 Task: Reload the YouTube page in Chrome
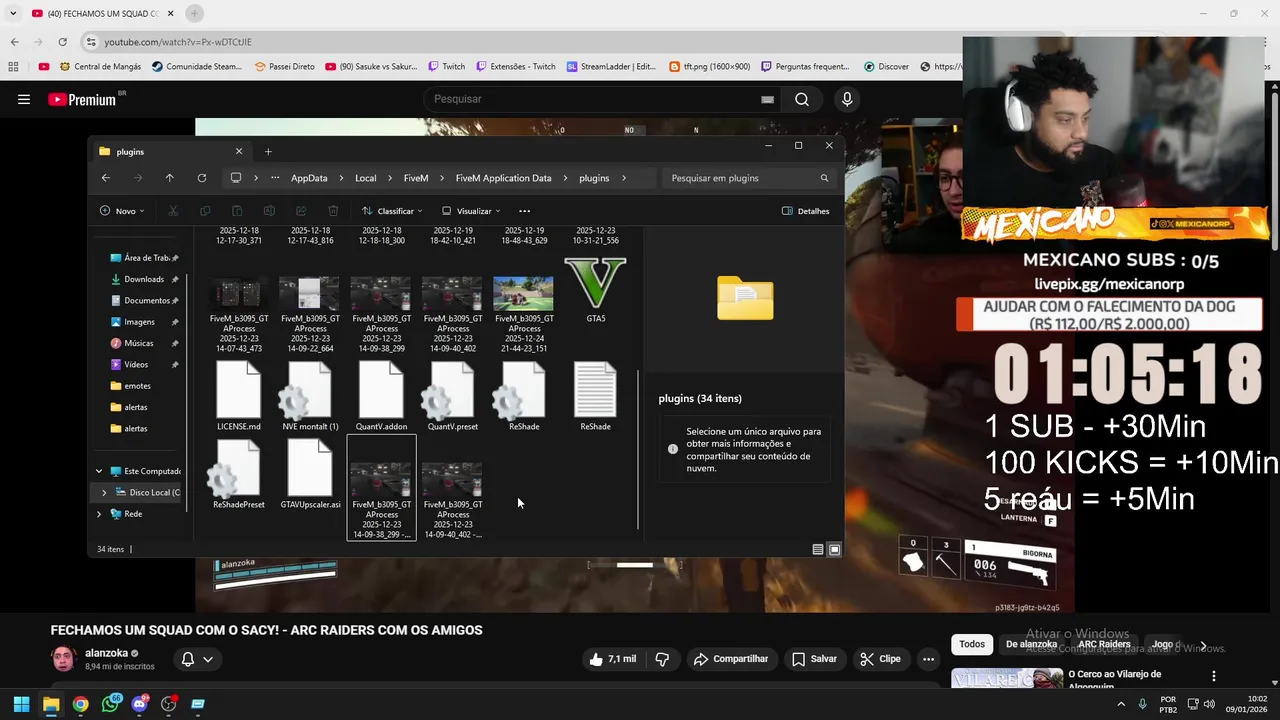[62, 42]
